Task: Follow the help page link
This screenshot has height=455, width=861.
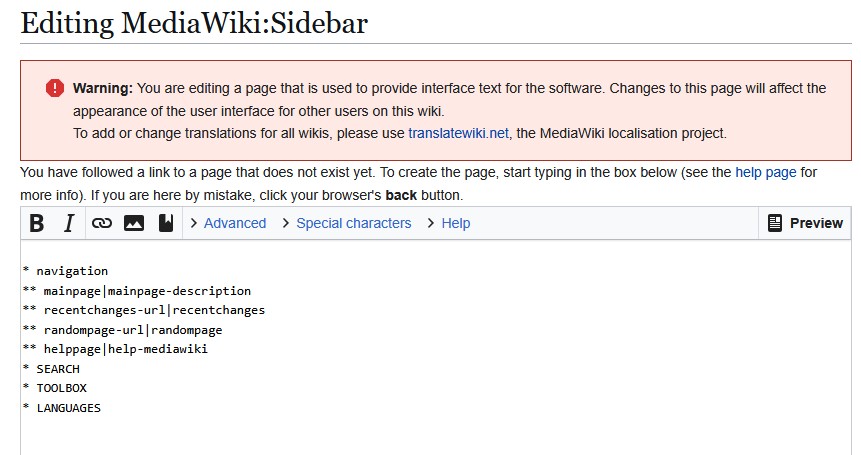Action: 765,172
